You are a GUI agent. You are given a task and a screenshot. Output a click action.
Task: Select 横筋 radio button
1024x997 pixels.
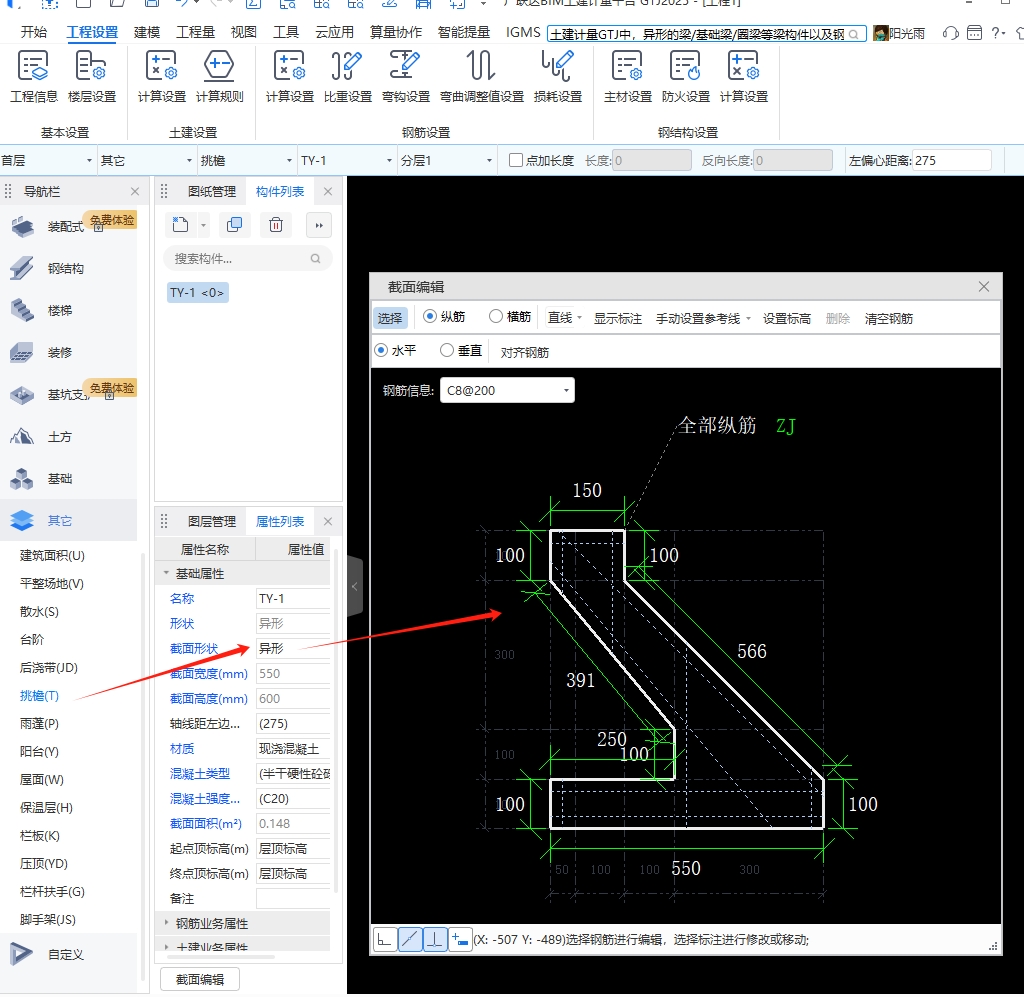[x=496, y=317]
